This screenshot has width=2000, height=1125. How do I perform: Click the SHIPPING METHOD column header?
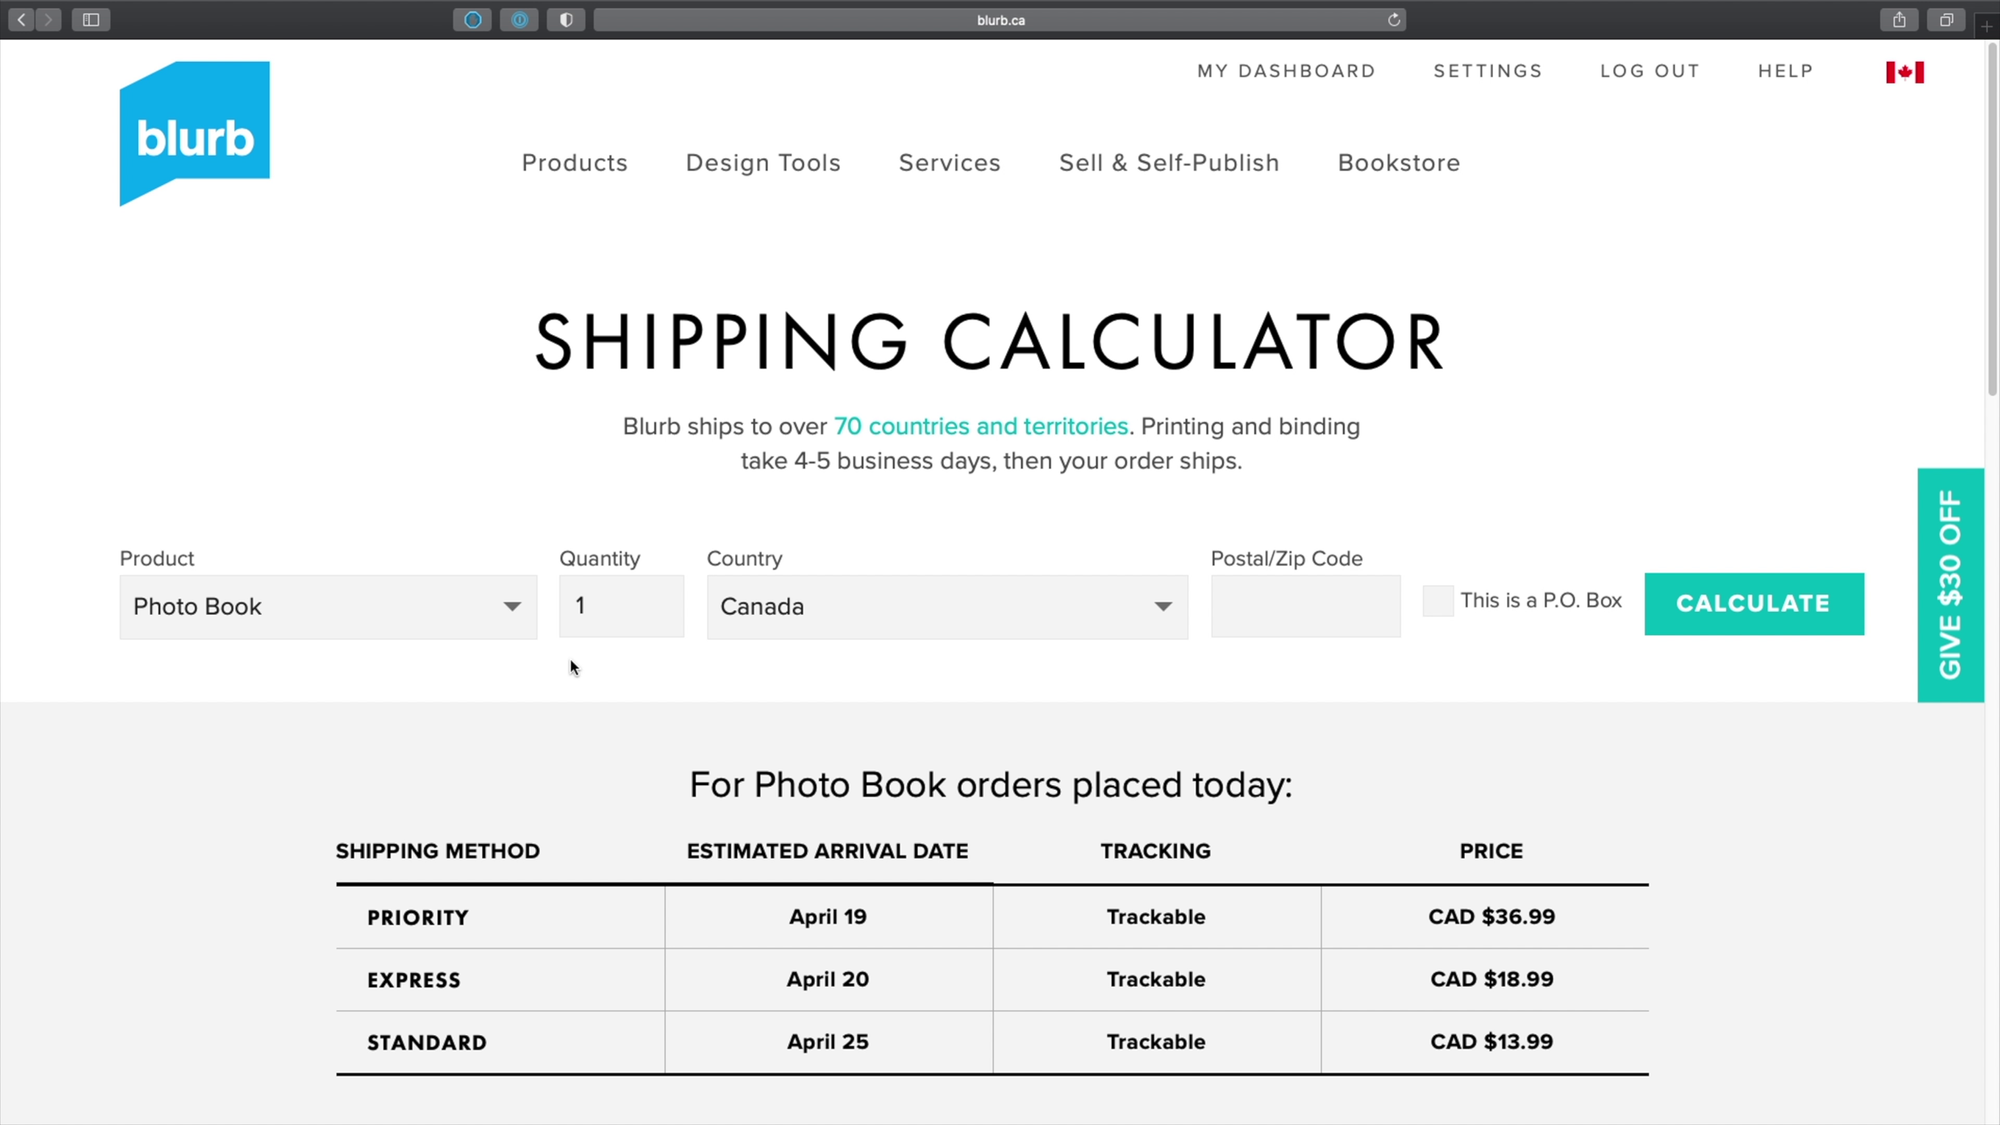tap(437, 851)
